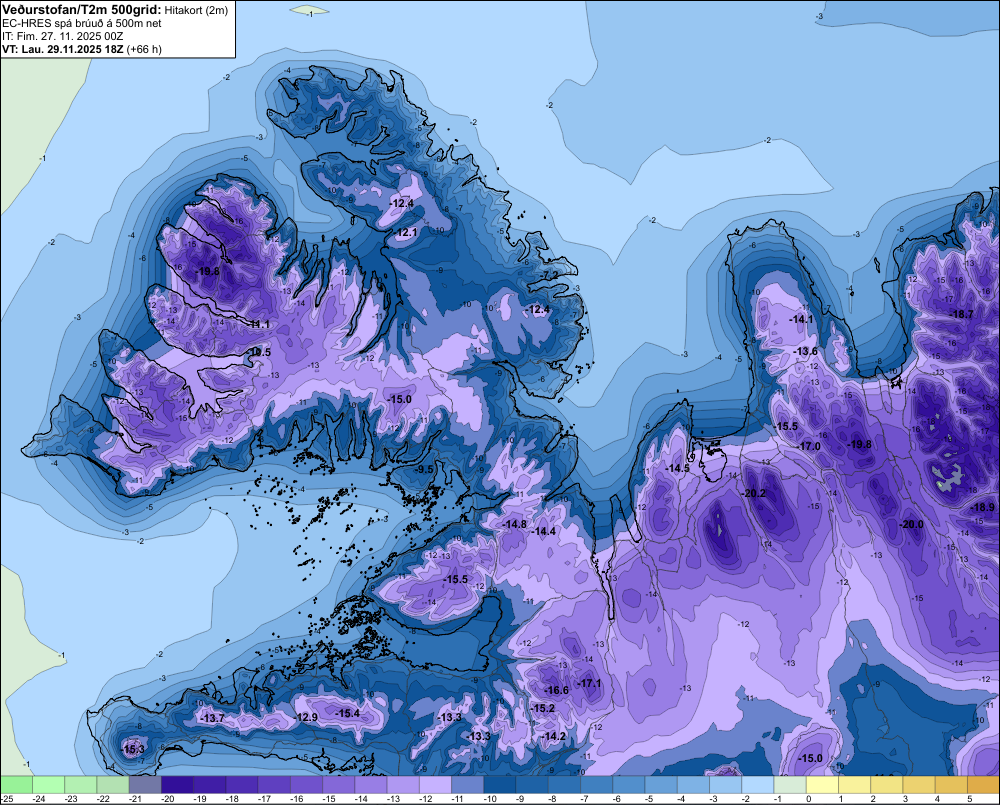Screen dimensions: 1000x805
Task: Click the -15.4 temperature value
Action: [348, 713]
